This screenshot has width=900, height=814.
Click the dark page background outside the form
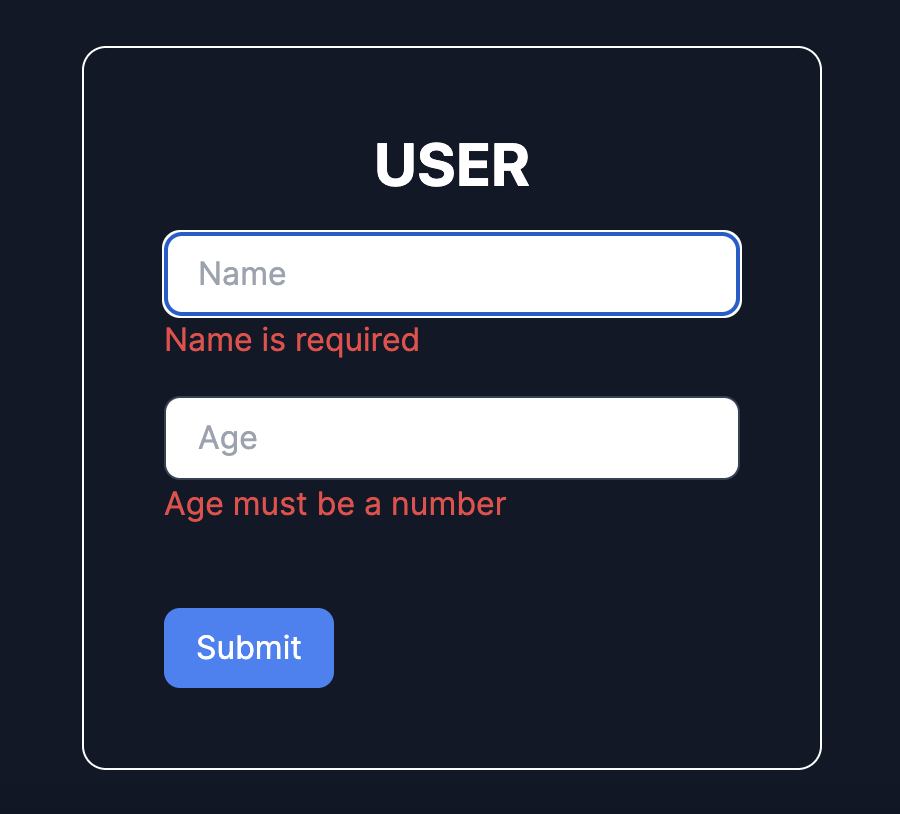coord(40,400)
